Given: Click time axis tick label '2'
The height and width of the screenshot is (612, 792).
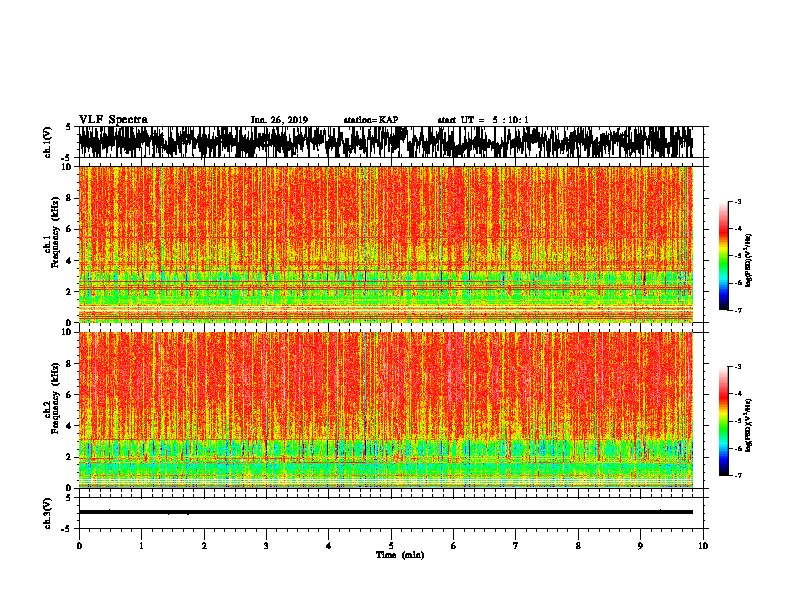Looking at the screenshot, I should [204, 546].
